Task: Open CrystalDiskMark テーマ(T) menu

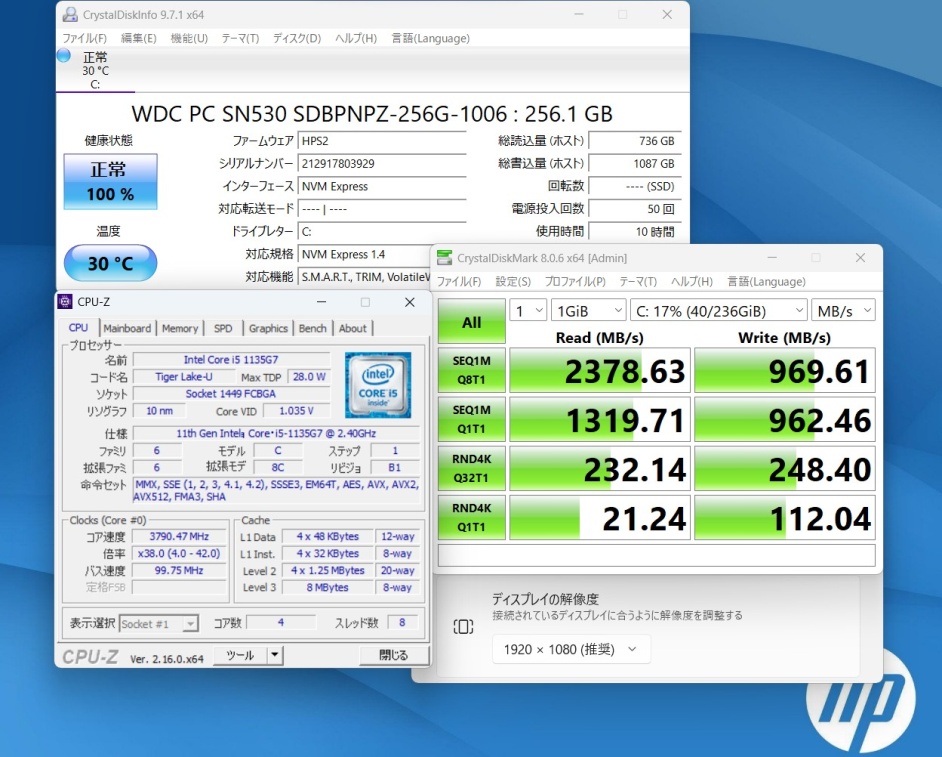Action: pos(638,282)
